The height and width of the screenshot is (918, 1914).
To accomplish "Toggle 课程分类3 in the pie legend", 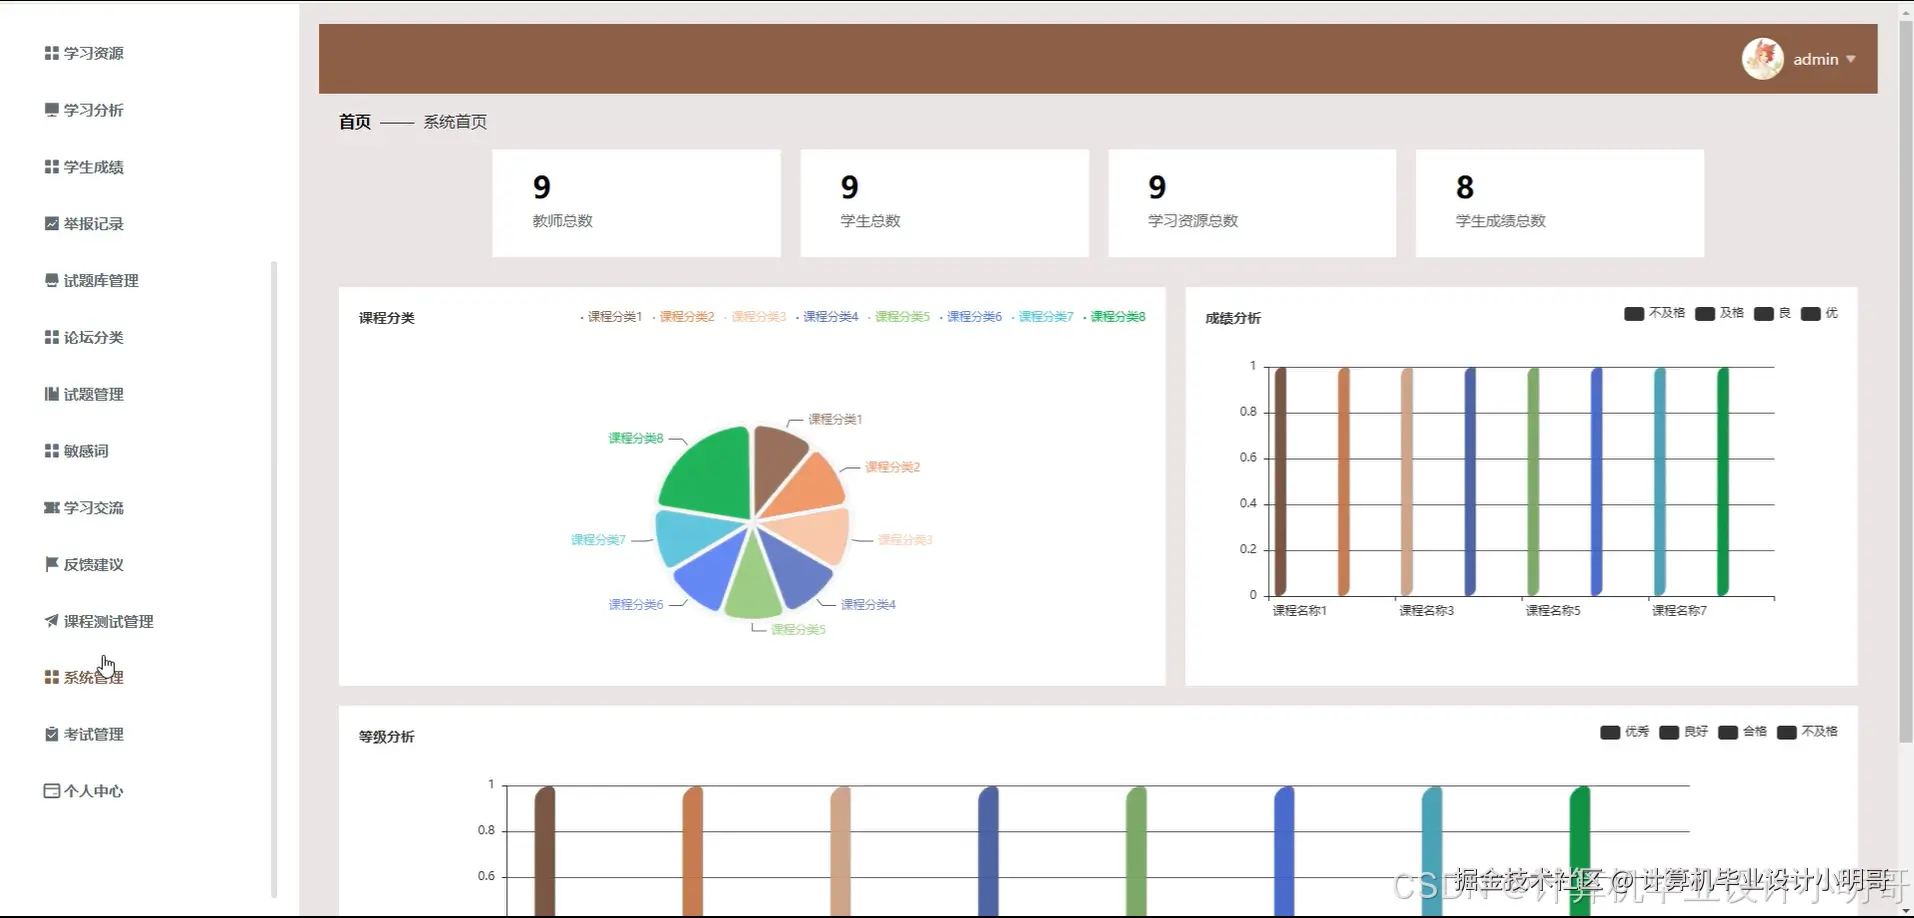I will coord(755,317).
